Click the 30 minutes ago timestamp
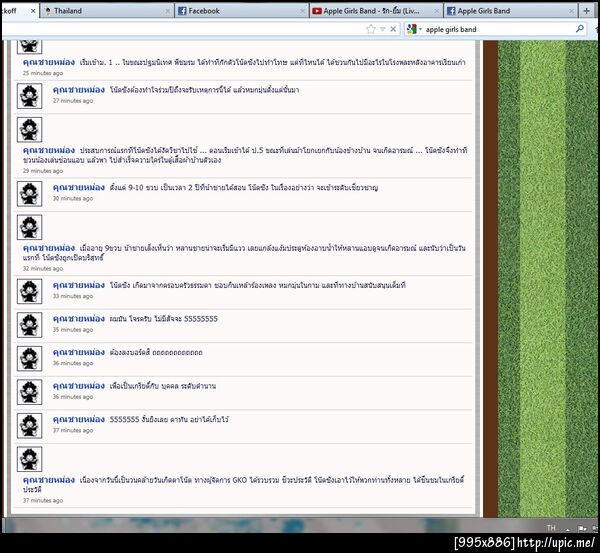The width and height of the screenshot is (600, 553). pos(73,198)
